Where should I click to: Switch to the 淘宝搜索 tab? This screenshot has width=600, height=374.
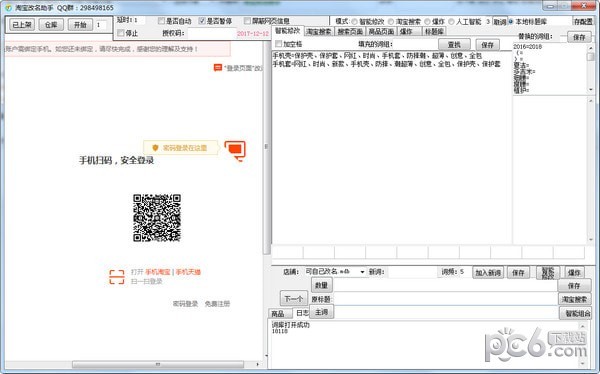(x=319, y=31)
